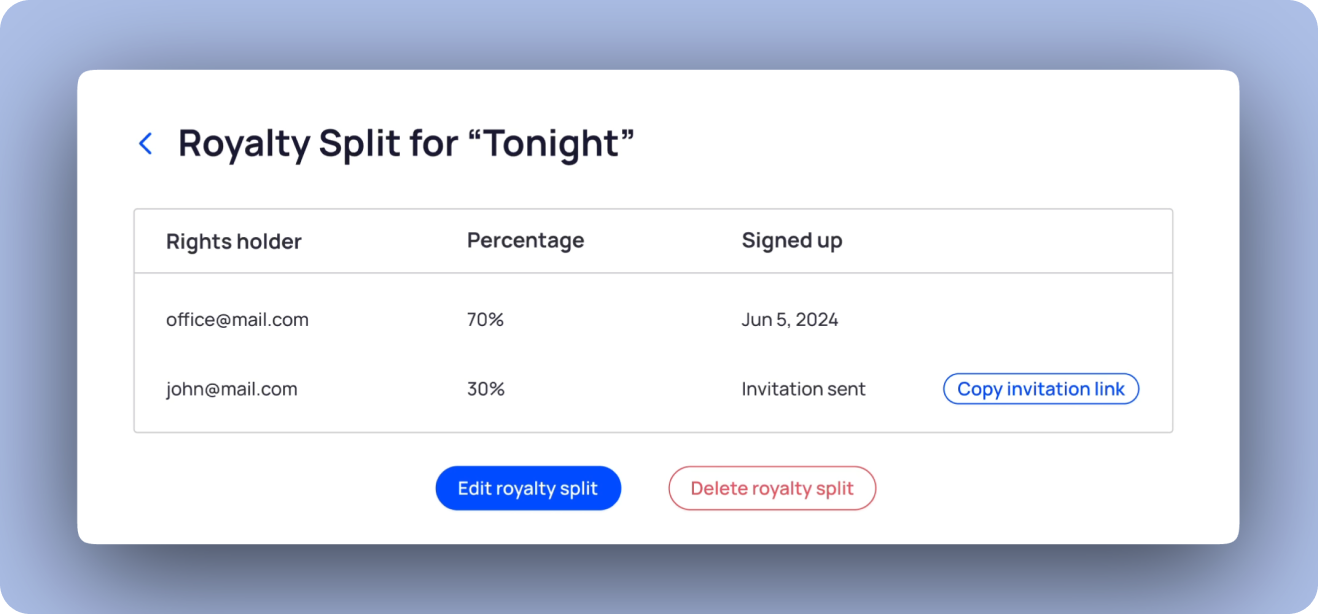Click the Invitation sent status text

pyautogui.click(x=803, y=389)
